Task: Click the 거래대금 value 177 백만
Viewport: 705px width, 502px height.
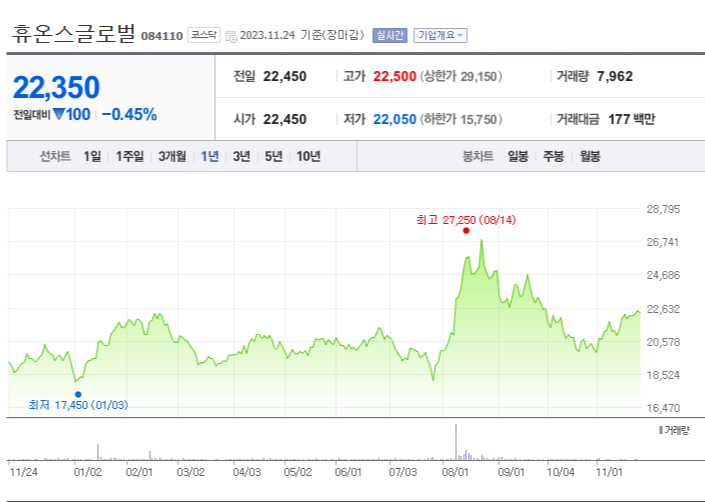Action: (631, 119)
